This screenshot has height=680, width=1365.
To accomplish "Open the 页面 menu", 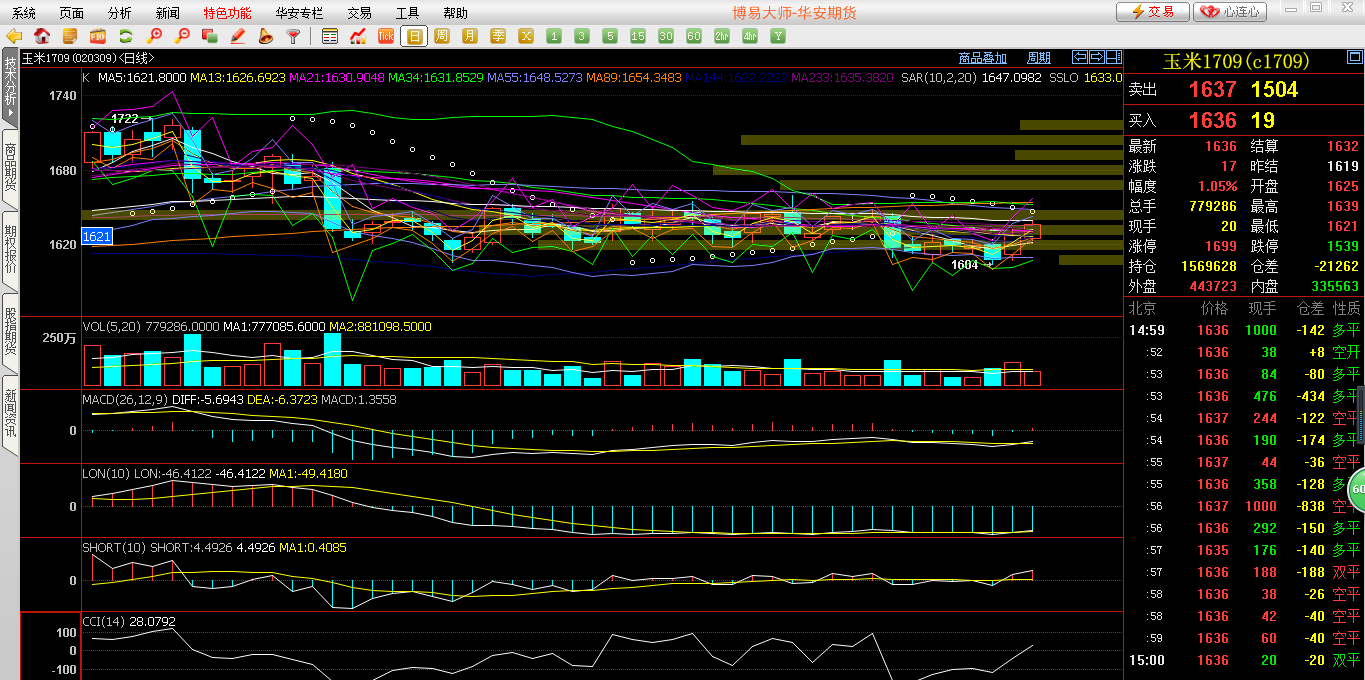I will [72, 13].
